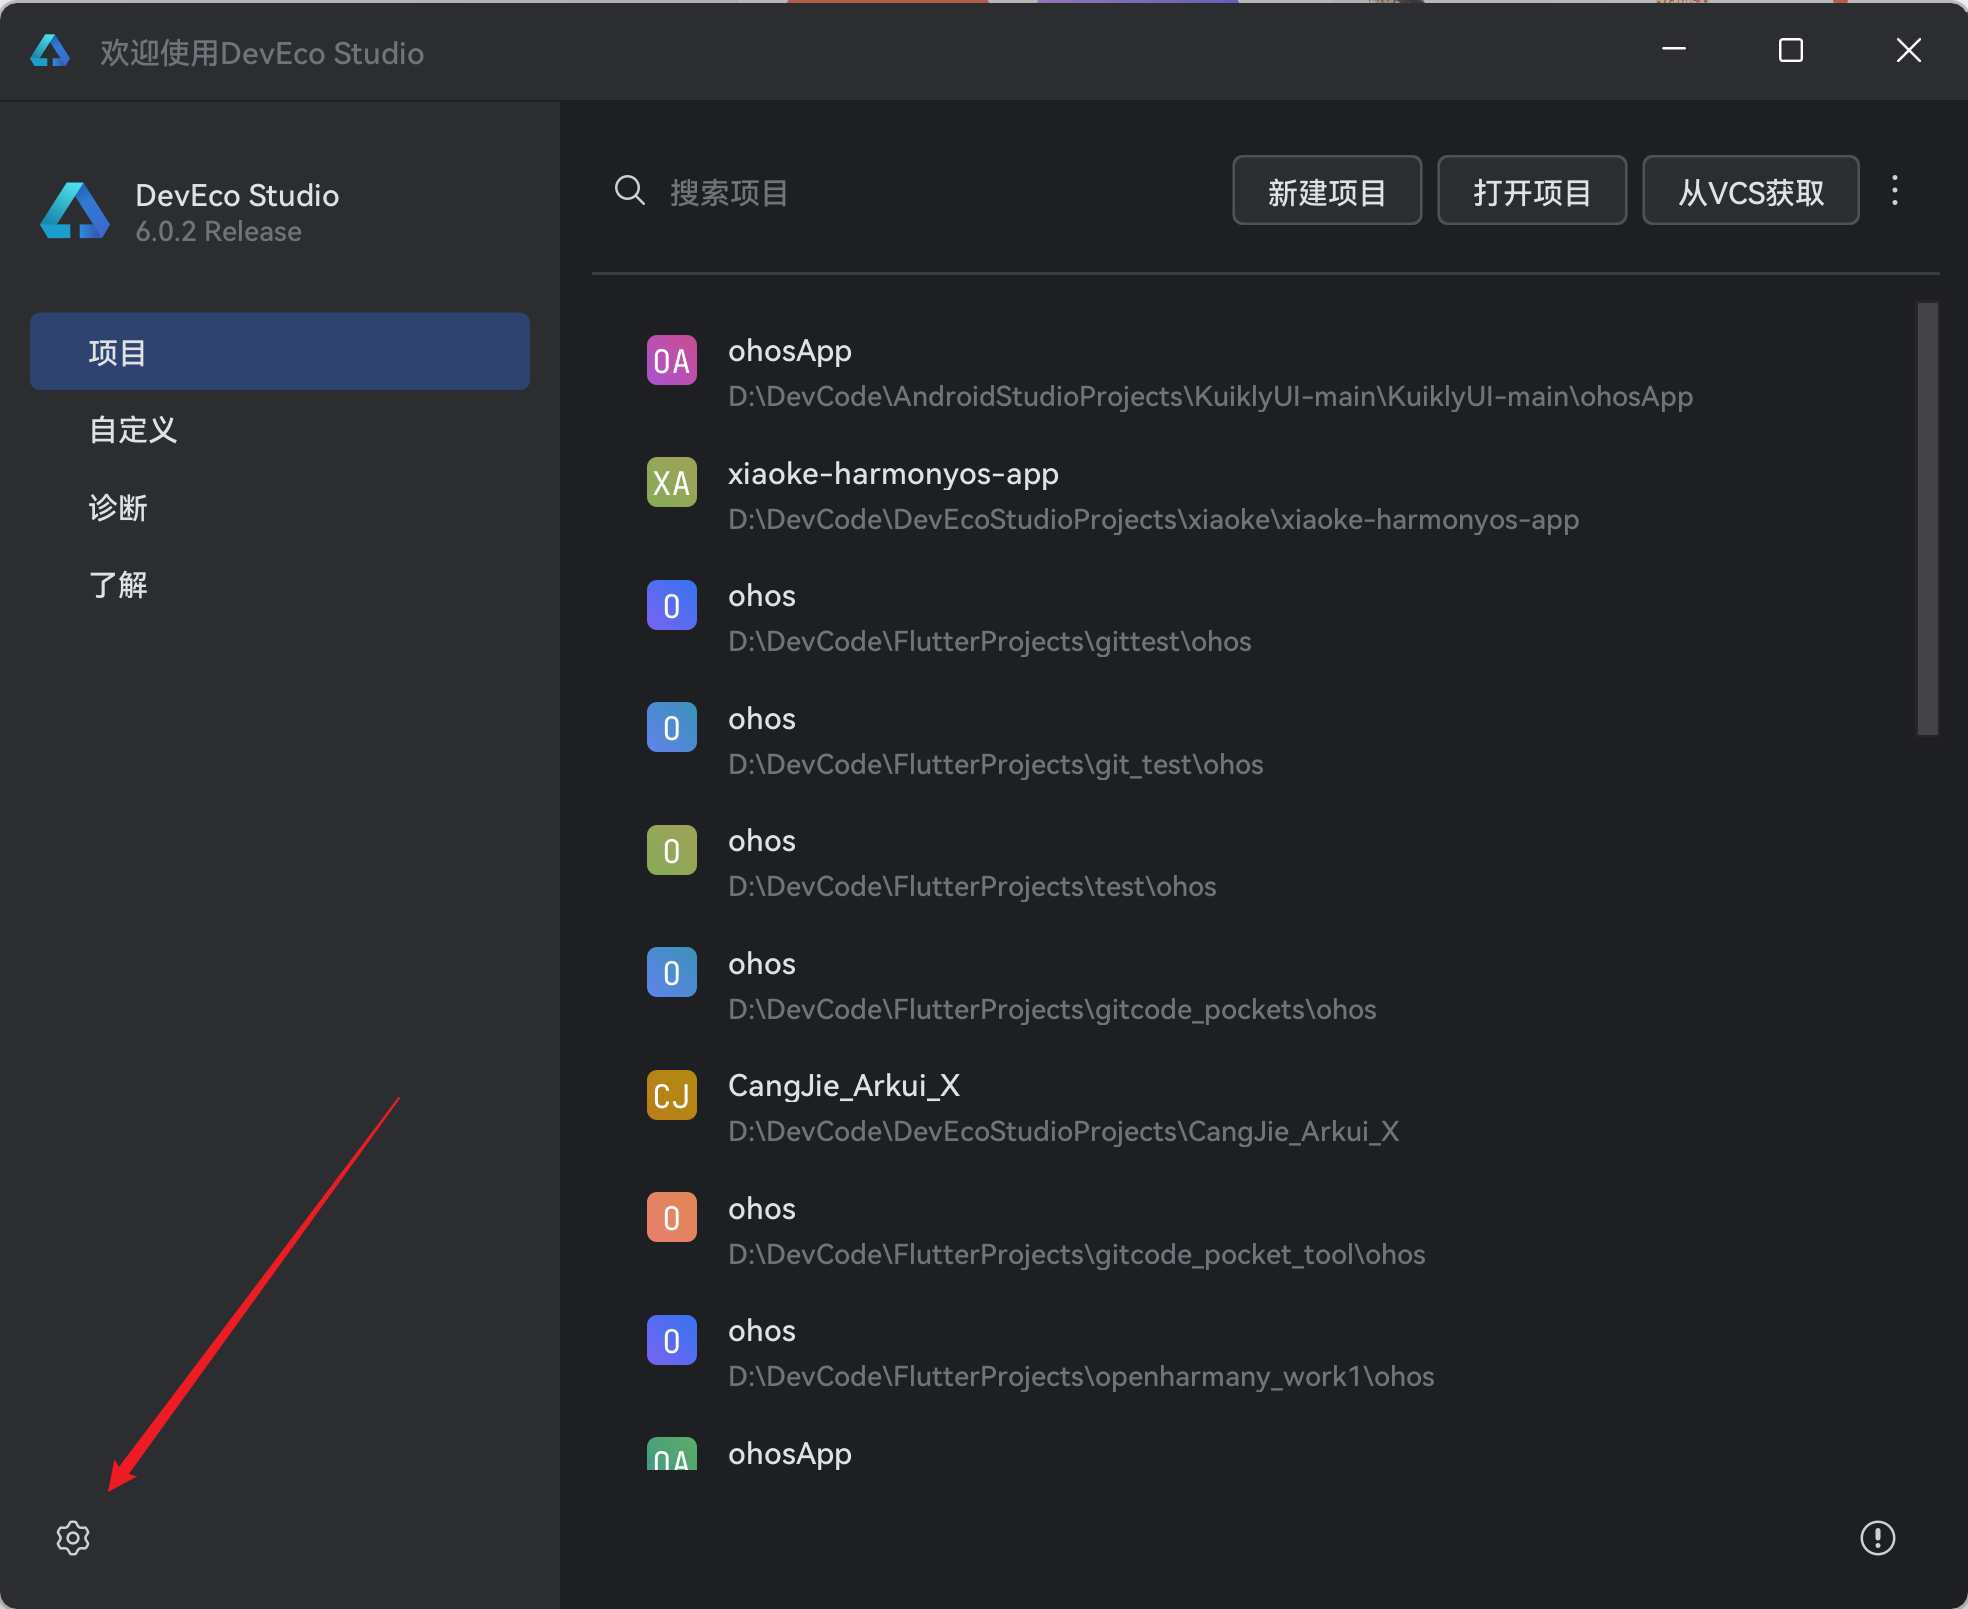The image size is (1968, 1609).
Task: Click the 打开项目 button
Action: pyautogui.click(x=1532, y=191)
